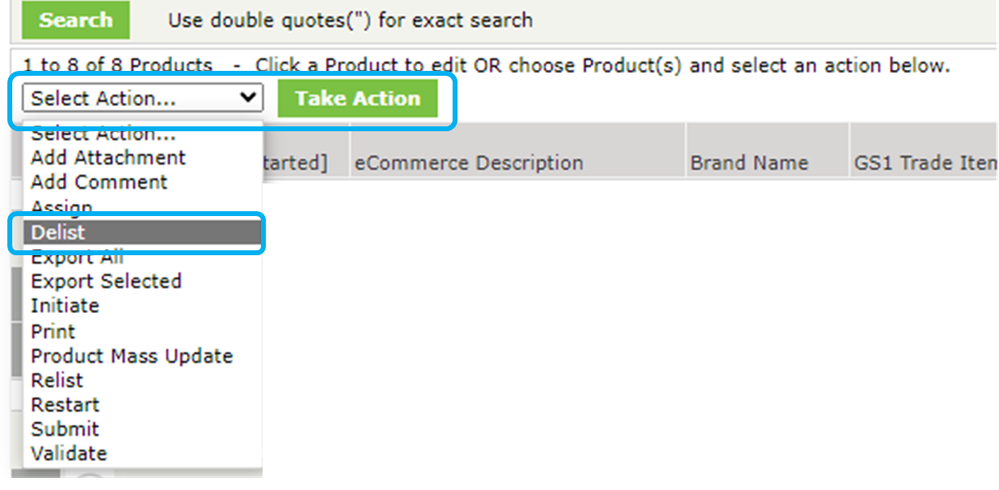Image resolution: width=999 pixels, height=490 pixels.
Task: Select Submit from the action list
Action: 65,429
